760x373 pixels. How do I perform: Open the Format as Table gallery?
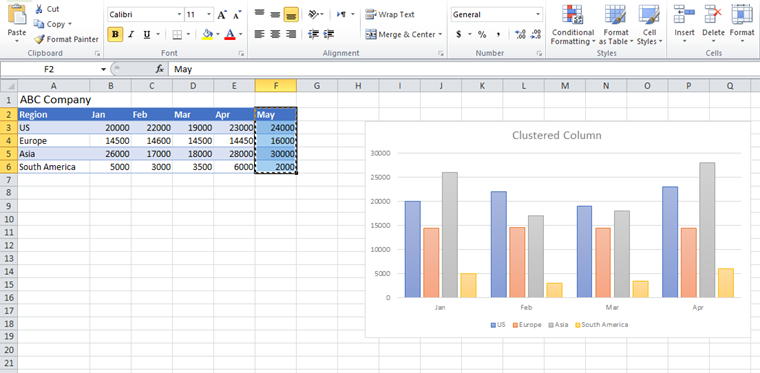pyautogui.click(x=616, y=25)
